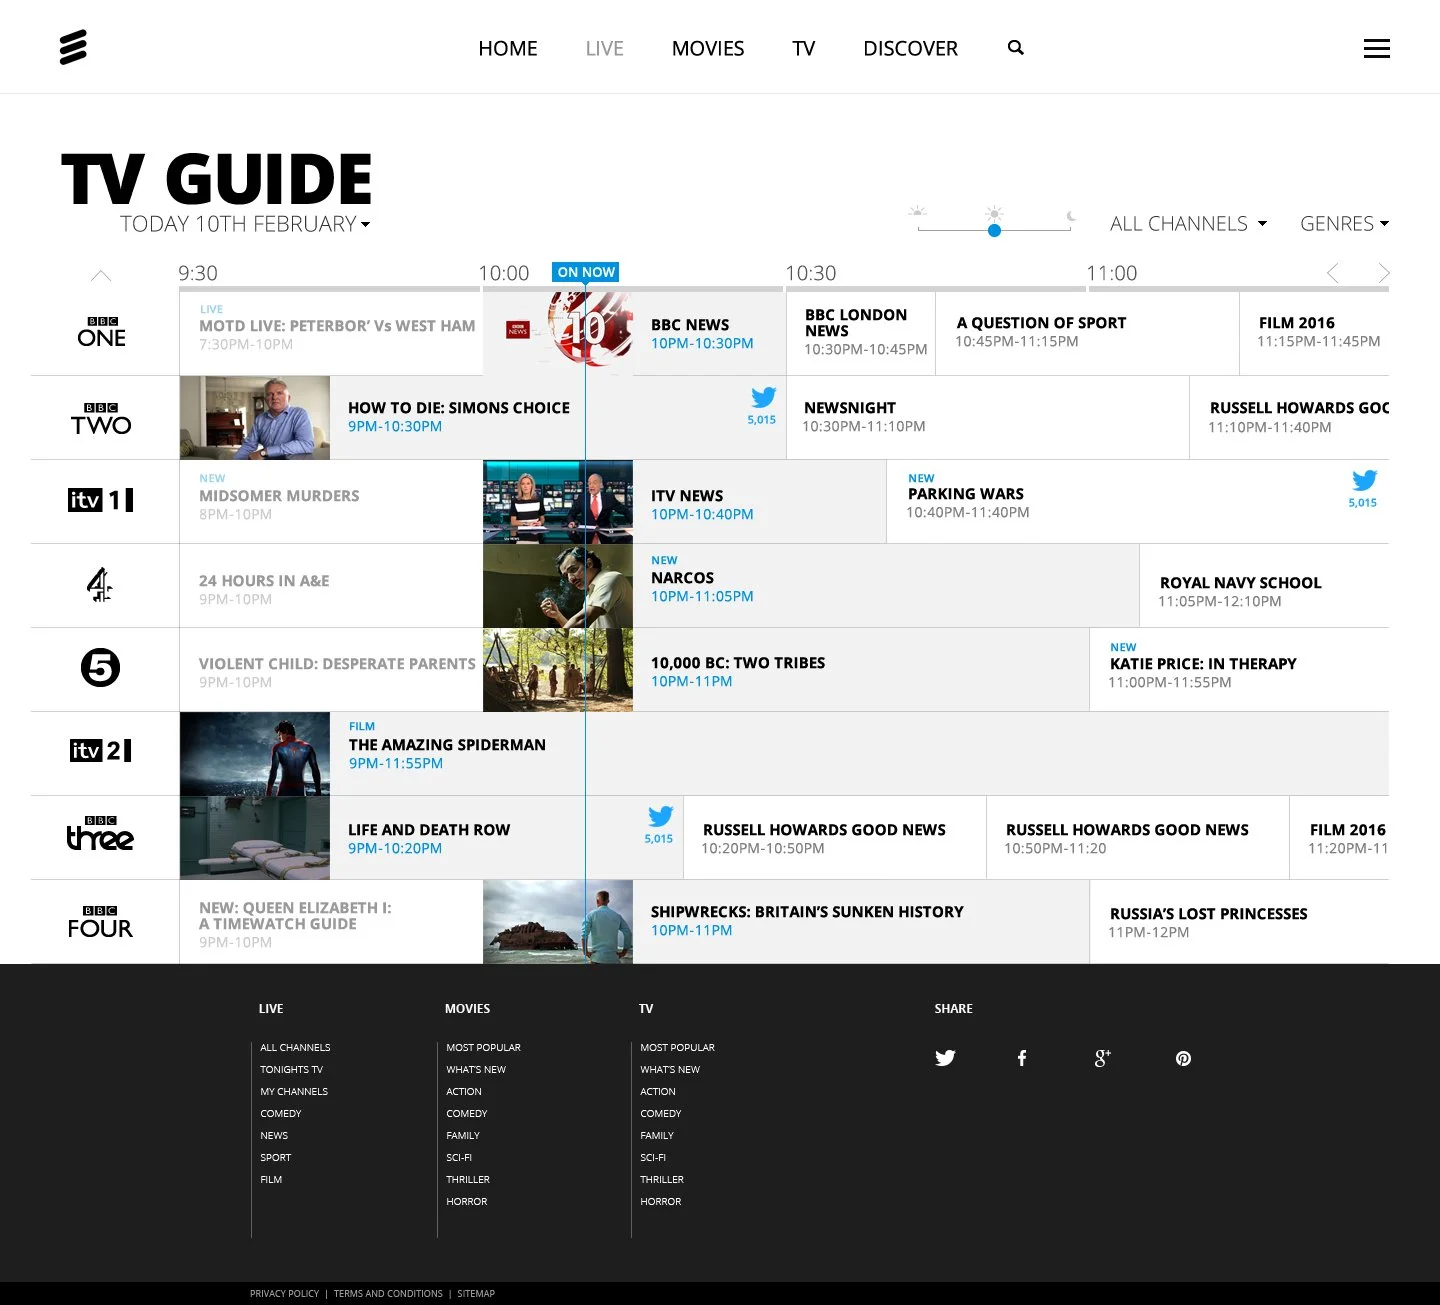Open the hamburger menu icon
The width and height of the screenshot is (1440, 1305).
1377,48
